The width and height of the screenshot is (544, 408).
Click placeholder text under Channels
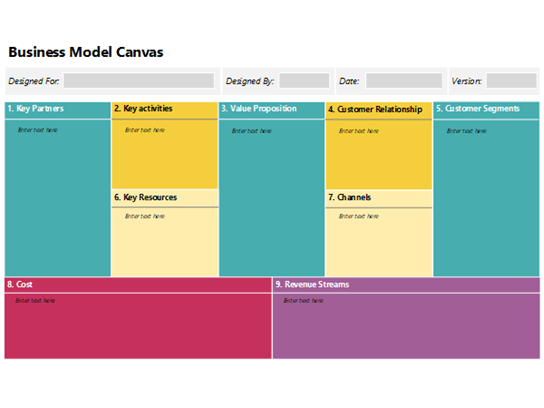pos(359,216)
